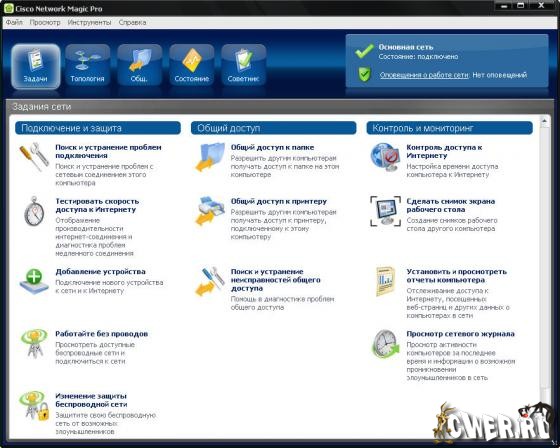Click the desktop screenshot monitor icon
This screenshot has width=560, height=448.
(385, 211)
